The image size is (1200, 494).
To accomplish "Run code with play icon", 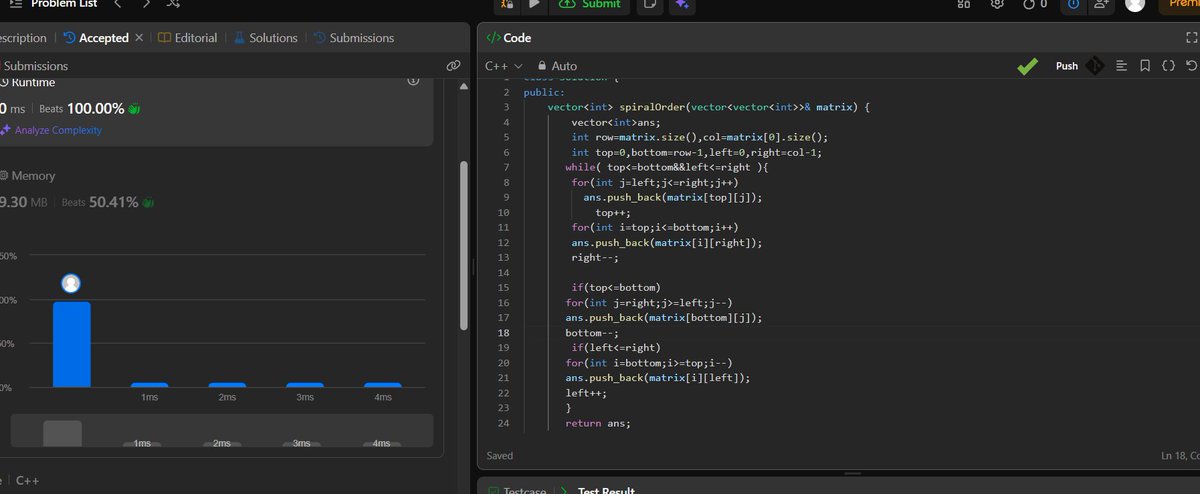I will 534,4.
